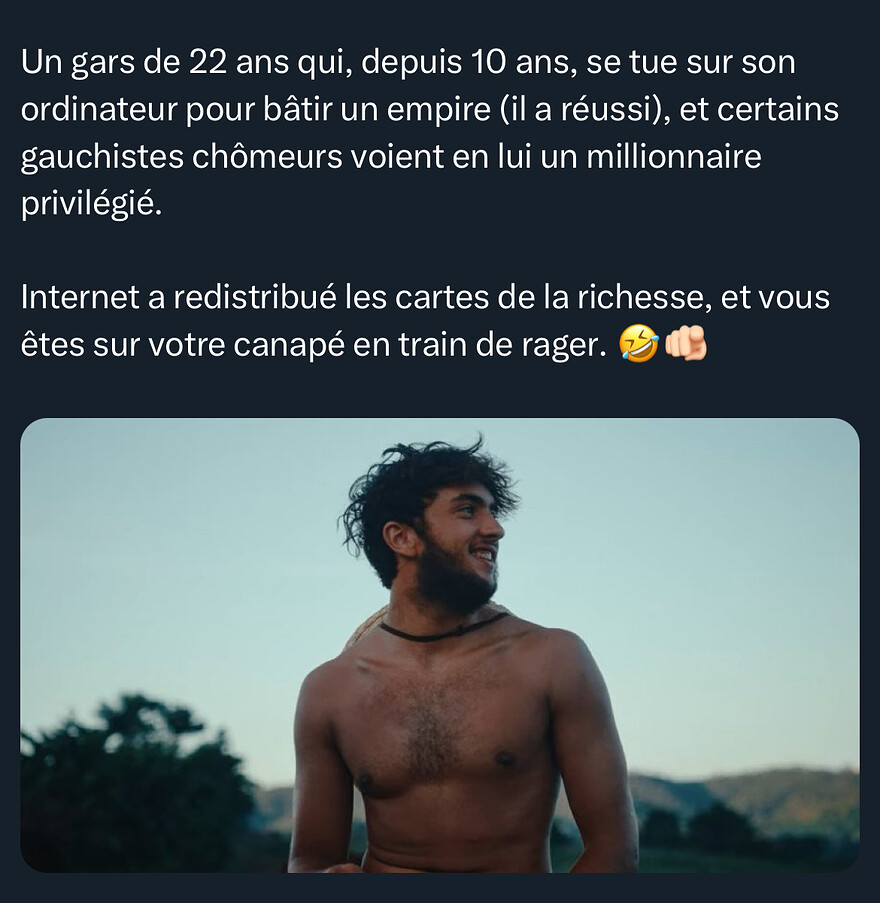The height and width of the screenshot is (903, 880).
Task: Click the word "privilégié." in the tweet
Action: [92, 204]
